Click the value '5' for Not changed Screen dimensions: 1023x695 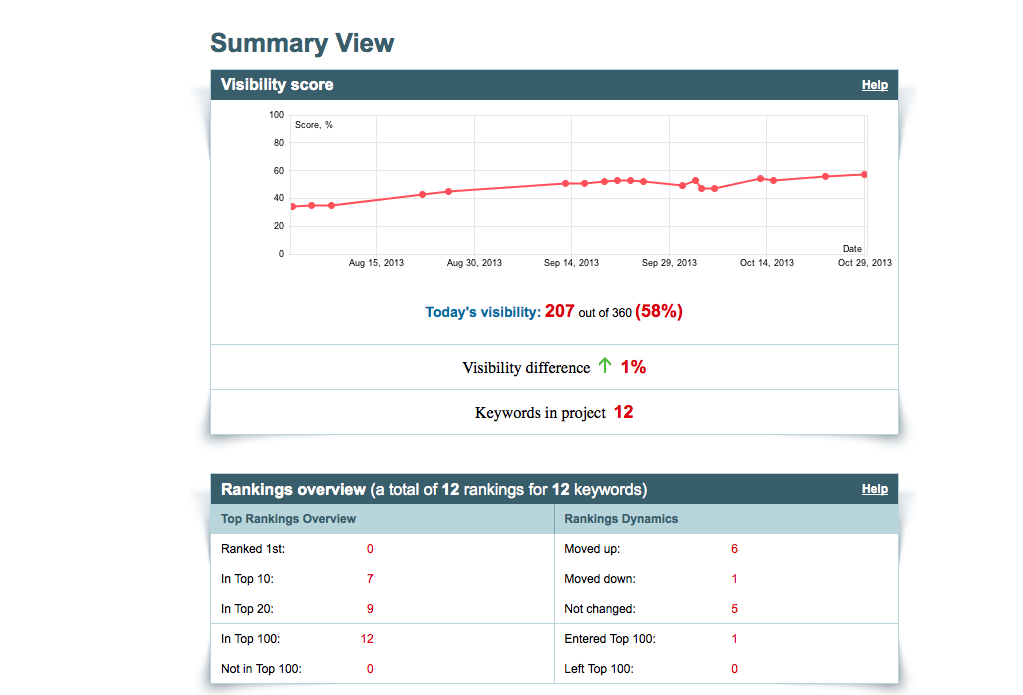point(734,609)
